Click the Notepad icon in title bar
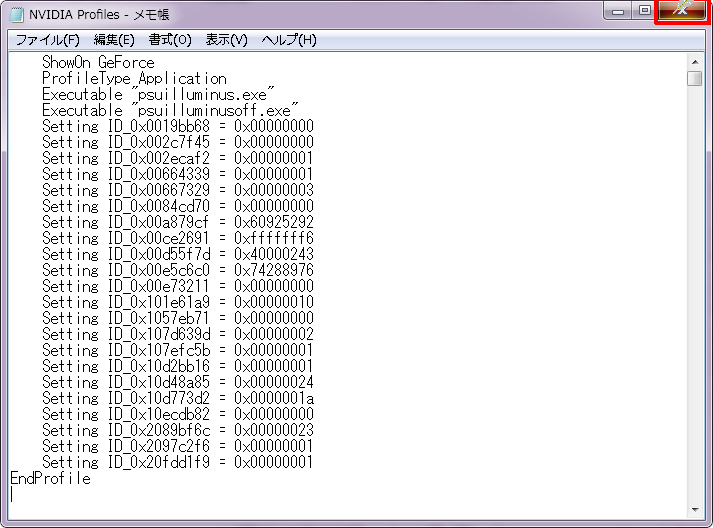 tap(16, 15)
